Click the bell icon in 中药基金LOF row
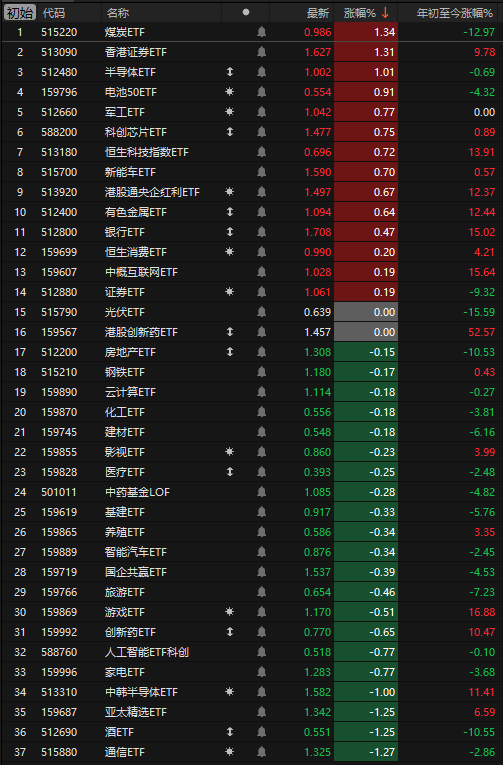 pos(262,492)
